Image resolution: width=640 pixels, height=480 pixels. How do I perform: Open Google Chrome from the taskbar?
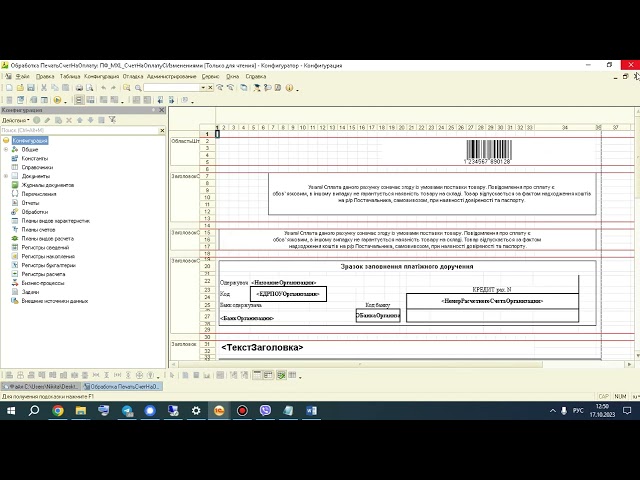coord(58,411)
